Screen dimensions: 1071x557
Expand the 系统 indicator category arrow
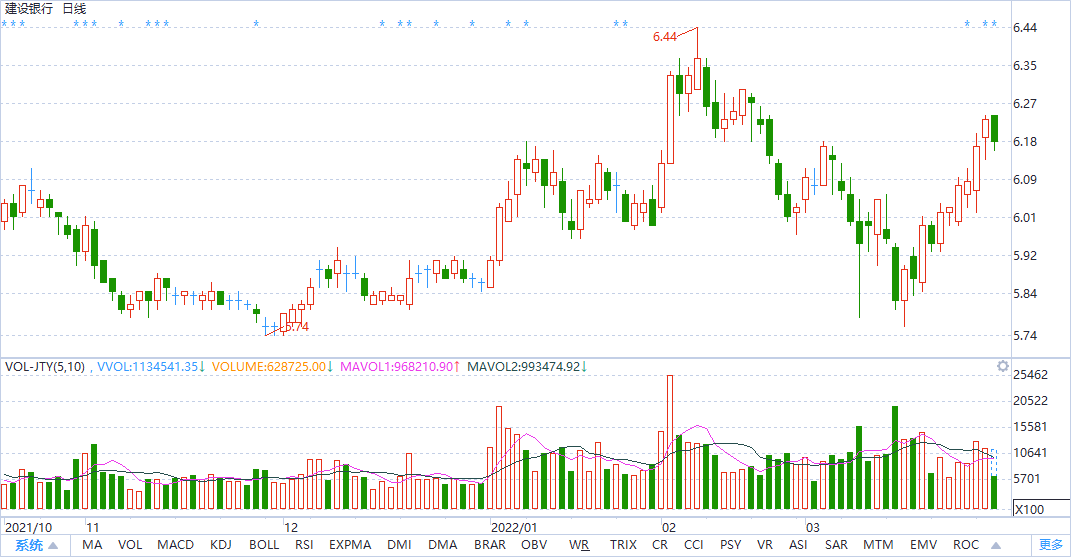pos(53,545)
